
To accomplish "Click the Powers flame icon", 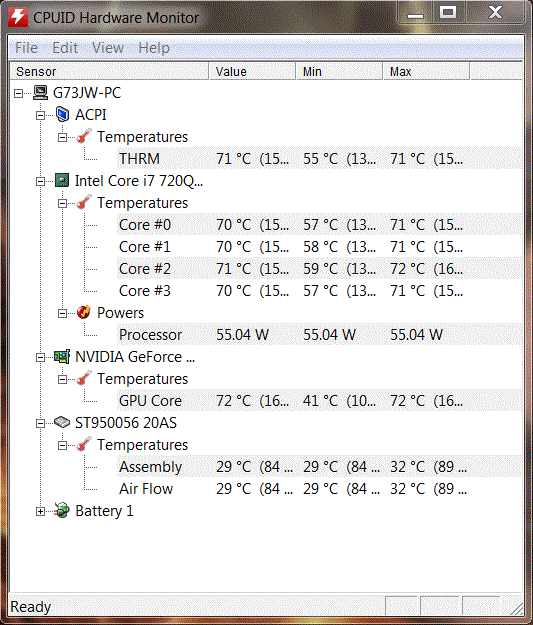I will tap(84, 312).
